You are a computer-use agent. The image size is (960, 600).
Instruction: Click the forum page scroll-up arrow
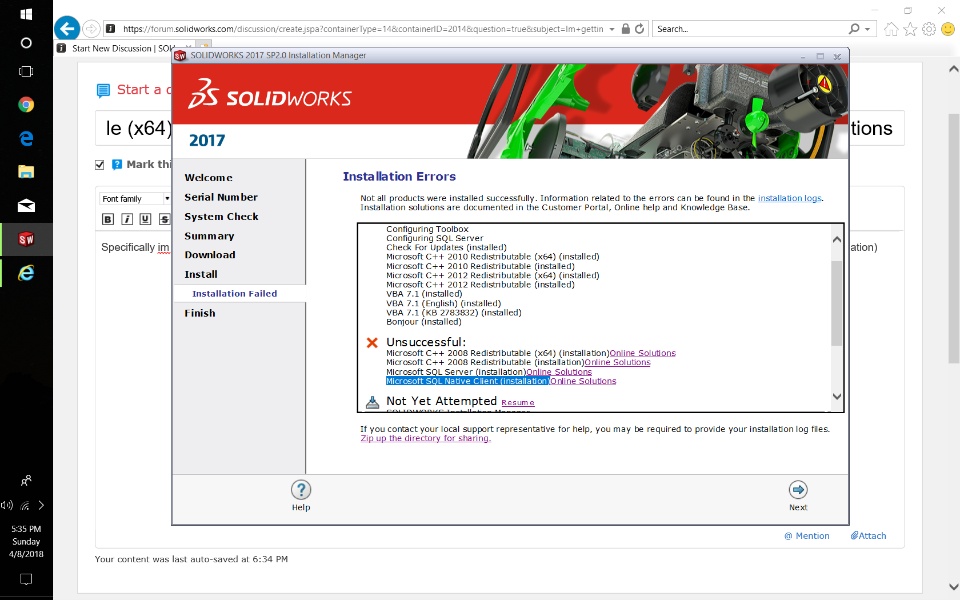pyautogui.click(x=953, y=69)
